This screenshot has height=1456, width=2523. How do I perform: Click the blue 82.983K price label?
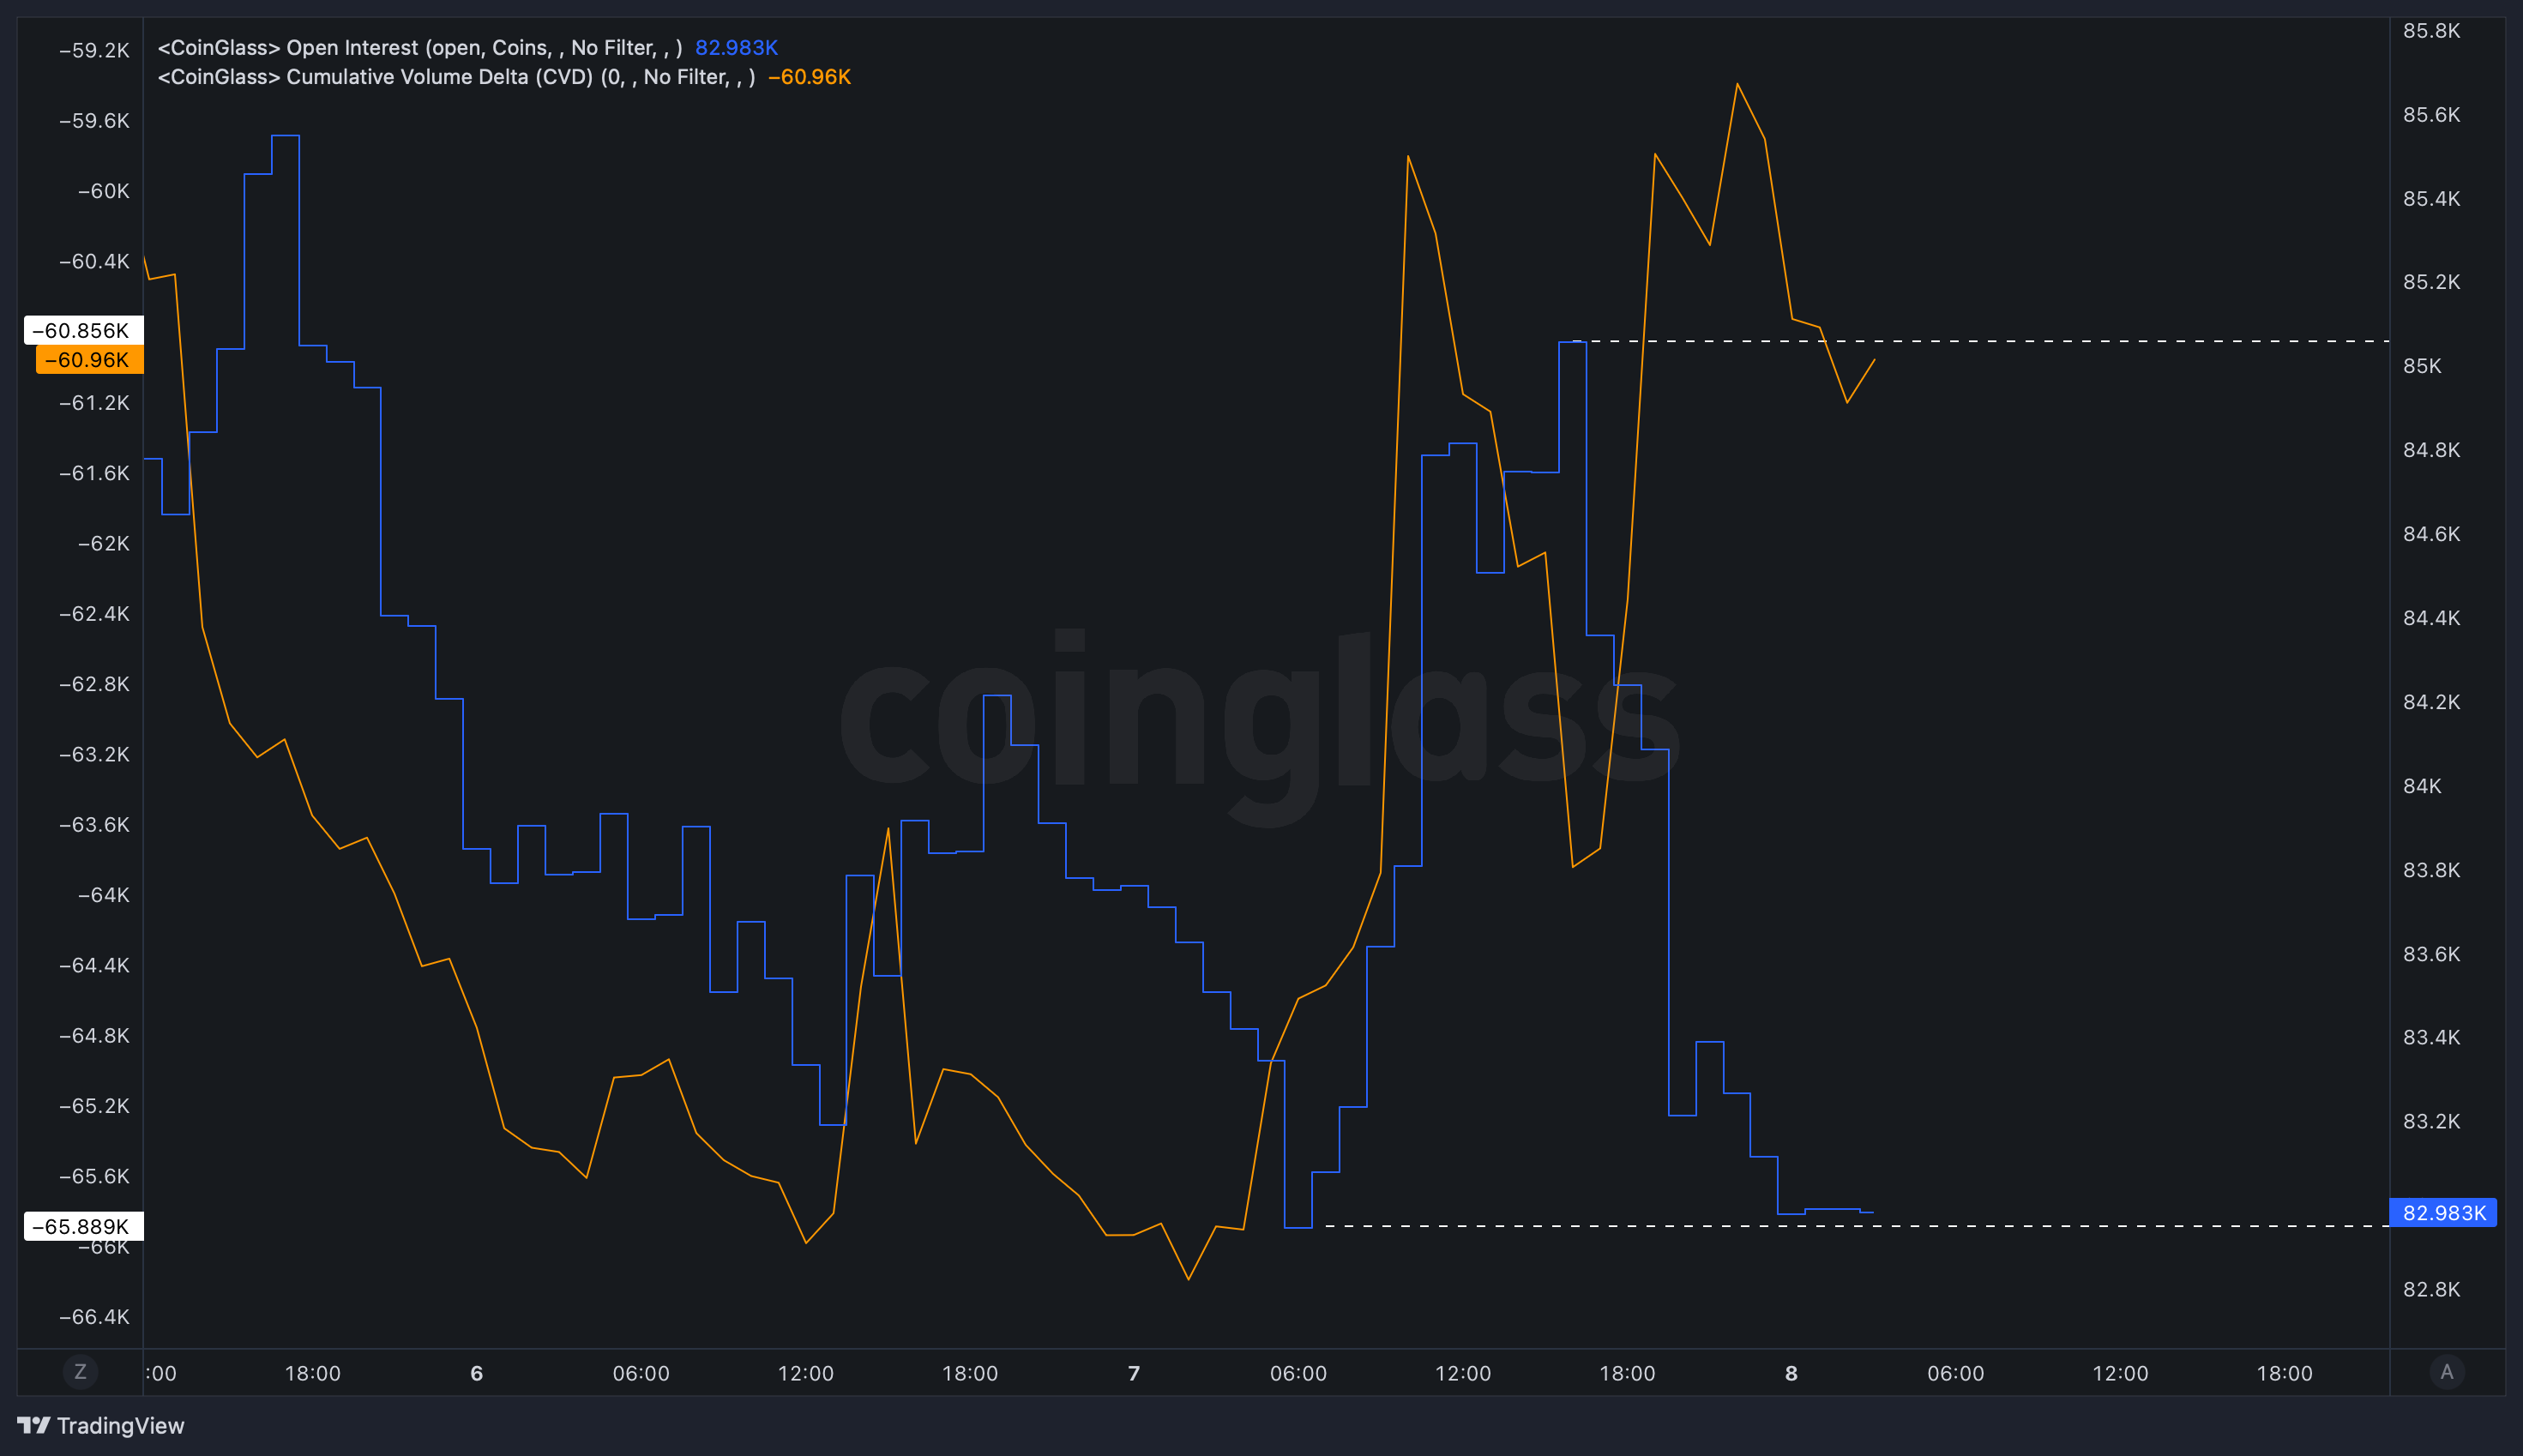pos(2443,1213)
